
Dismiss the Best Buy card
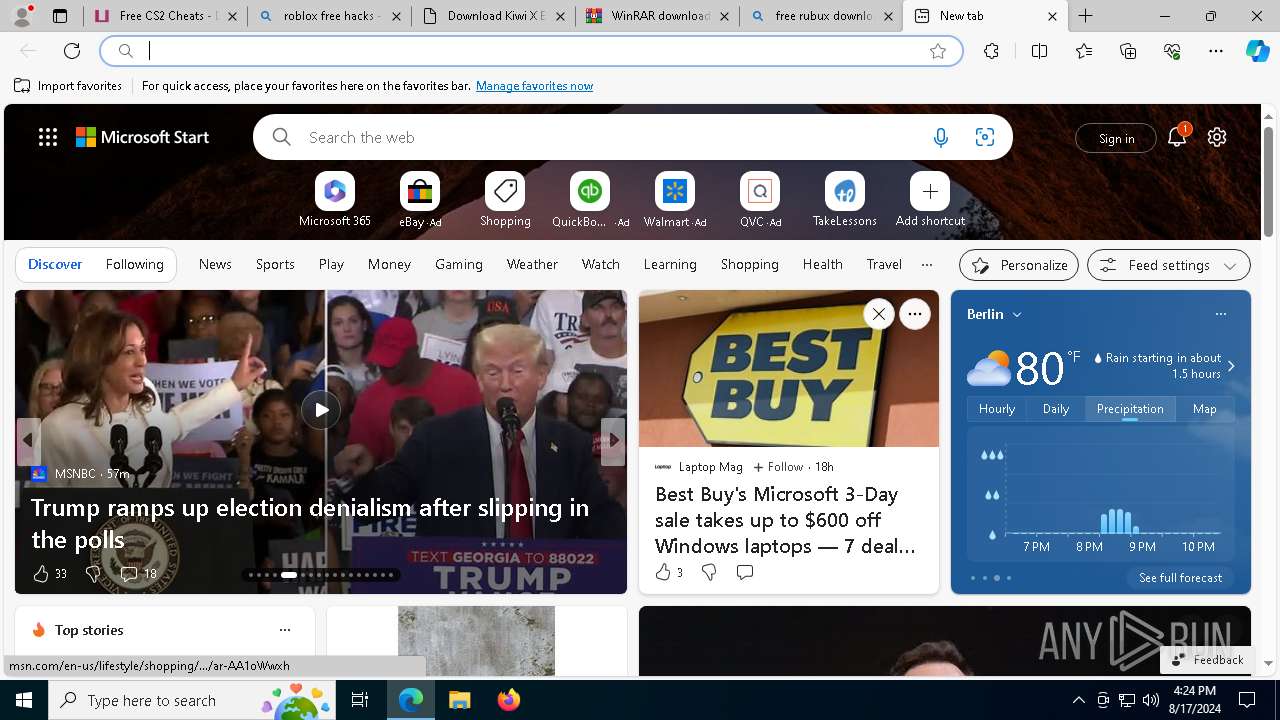tap(878, 314)
